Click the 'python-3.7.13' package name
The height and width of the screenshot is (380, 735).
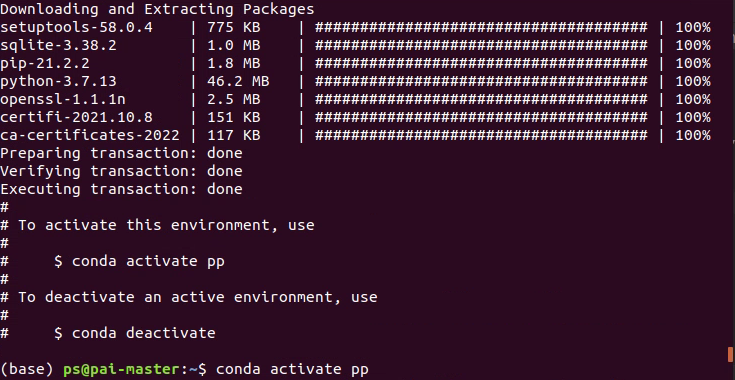tap(58, 82)
